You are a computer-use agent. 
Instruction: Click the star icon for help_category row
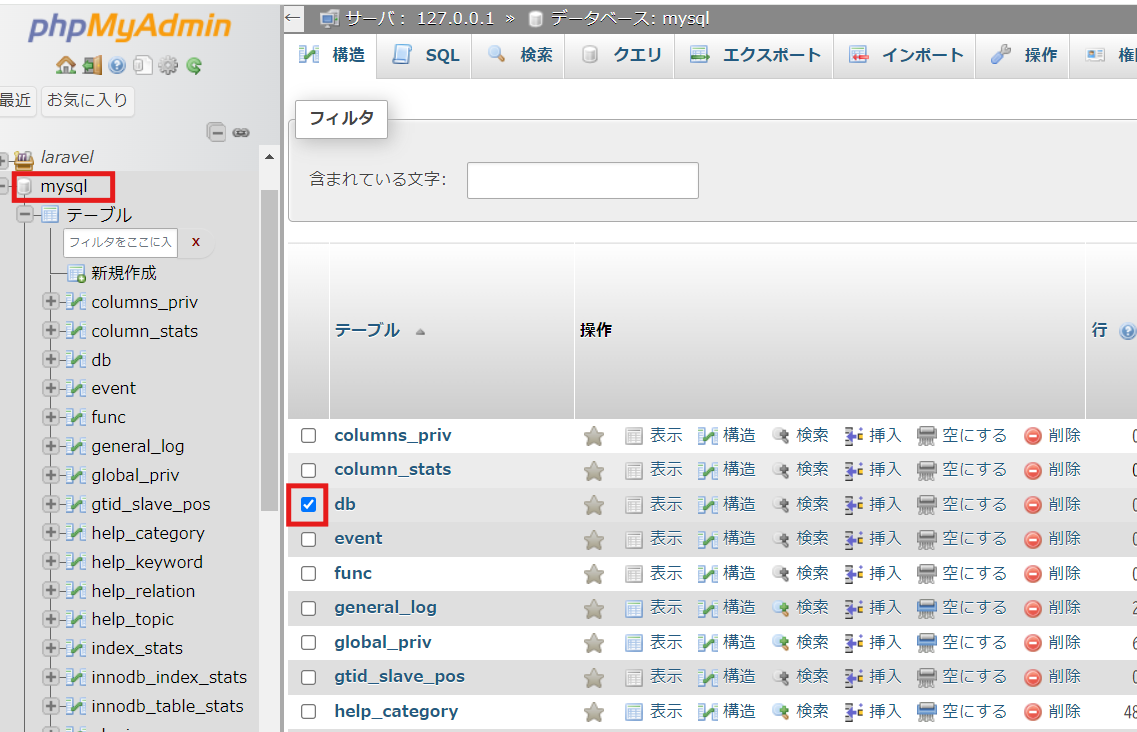click(594, 712)
